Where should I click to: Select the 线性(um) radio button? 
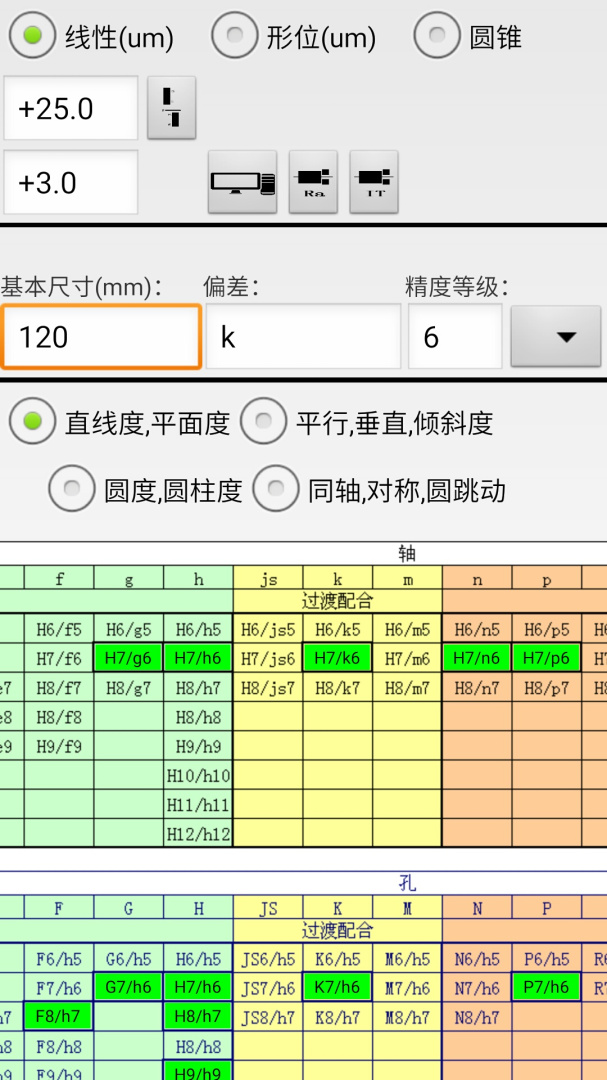[34, 37]
